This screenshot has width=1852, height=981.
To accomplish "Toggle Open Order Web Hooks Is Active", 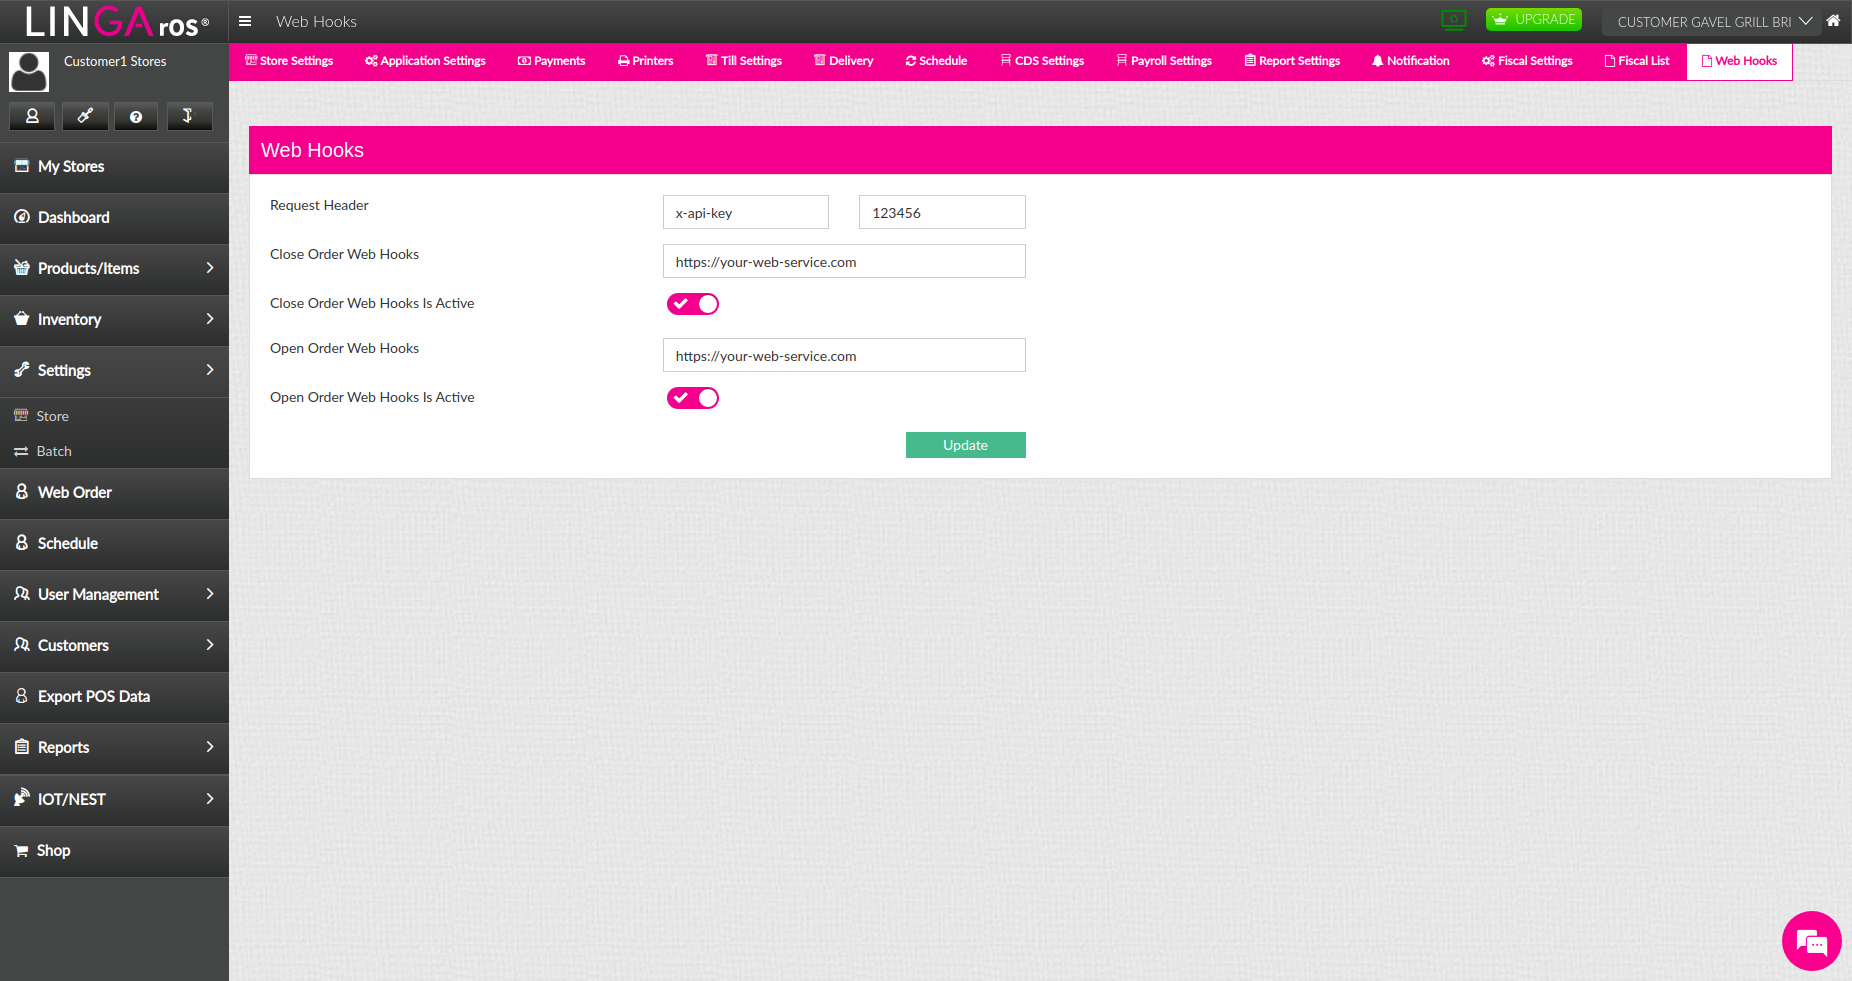I will (x=693, y=398).
